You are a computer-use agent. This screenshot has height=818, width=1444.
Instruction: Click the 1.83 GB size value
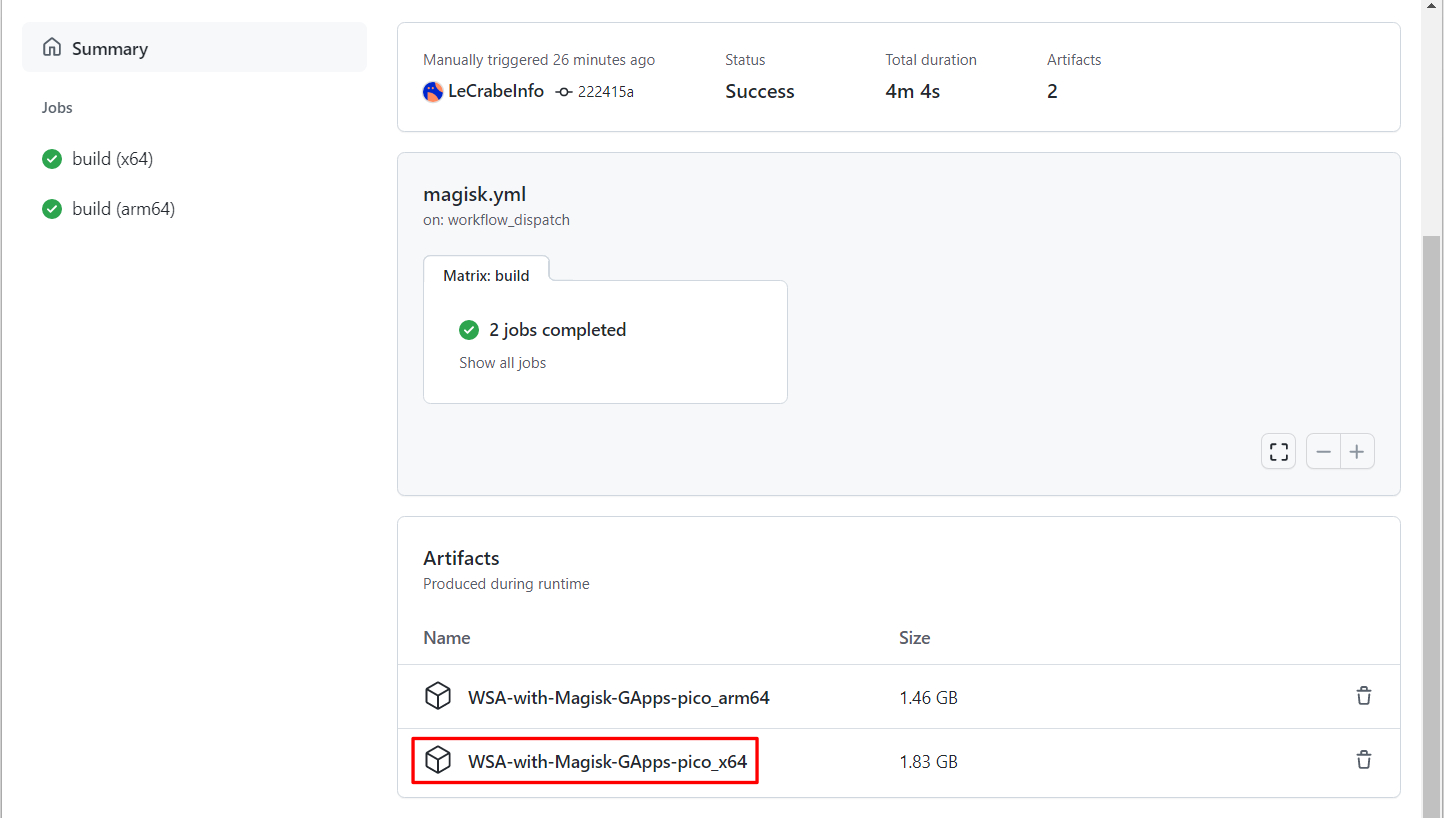[929, 762]
